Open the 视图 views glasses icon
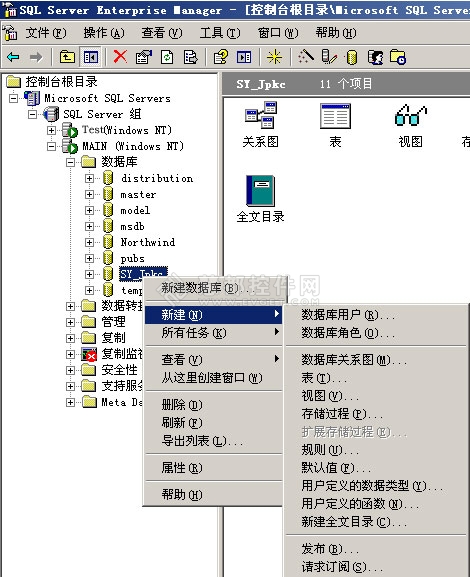Viewport: 470px width, 577px height. (x=410, y=115)
